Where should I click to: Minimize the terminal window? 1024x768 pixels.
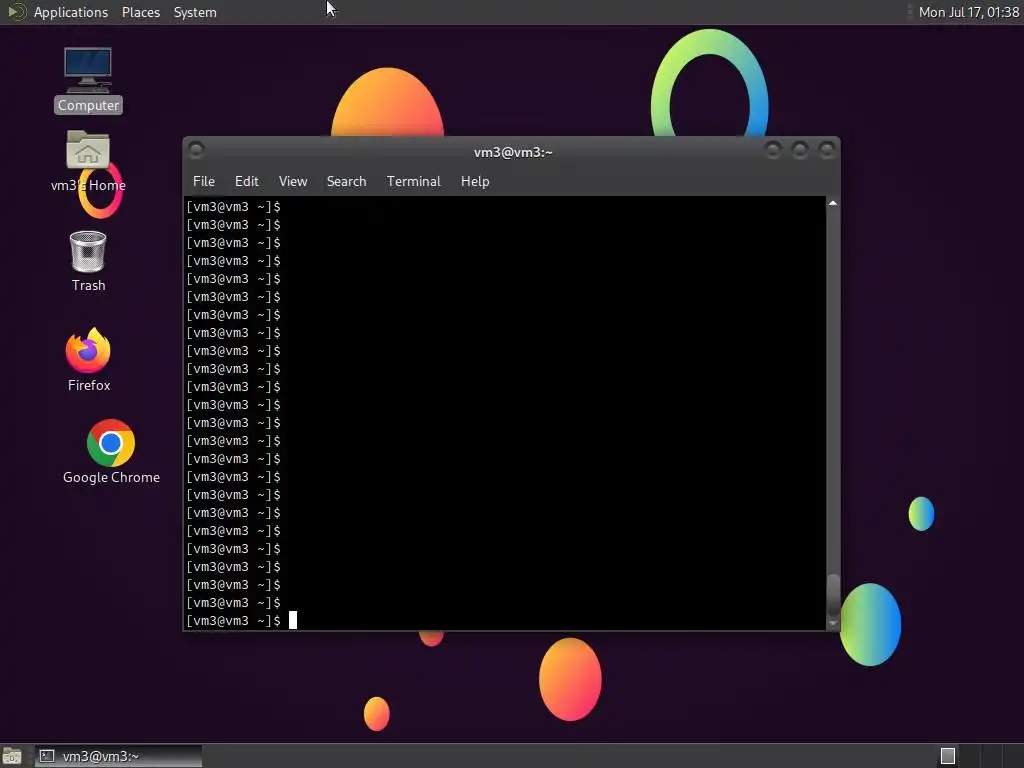coord(773,150)
